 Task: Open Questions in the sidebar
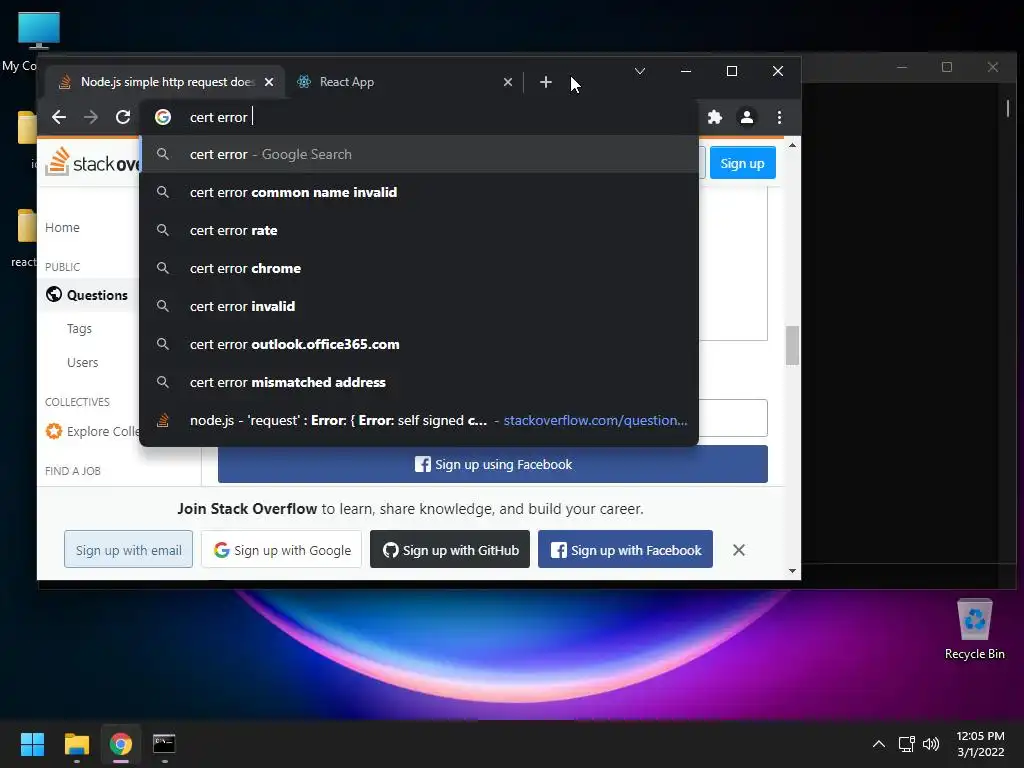point(97,295)
